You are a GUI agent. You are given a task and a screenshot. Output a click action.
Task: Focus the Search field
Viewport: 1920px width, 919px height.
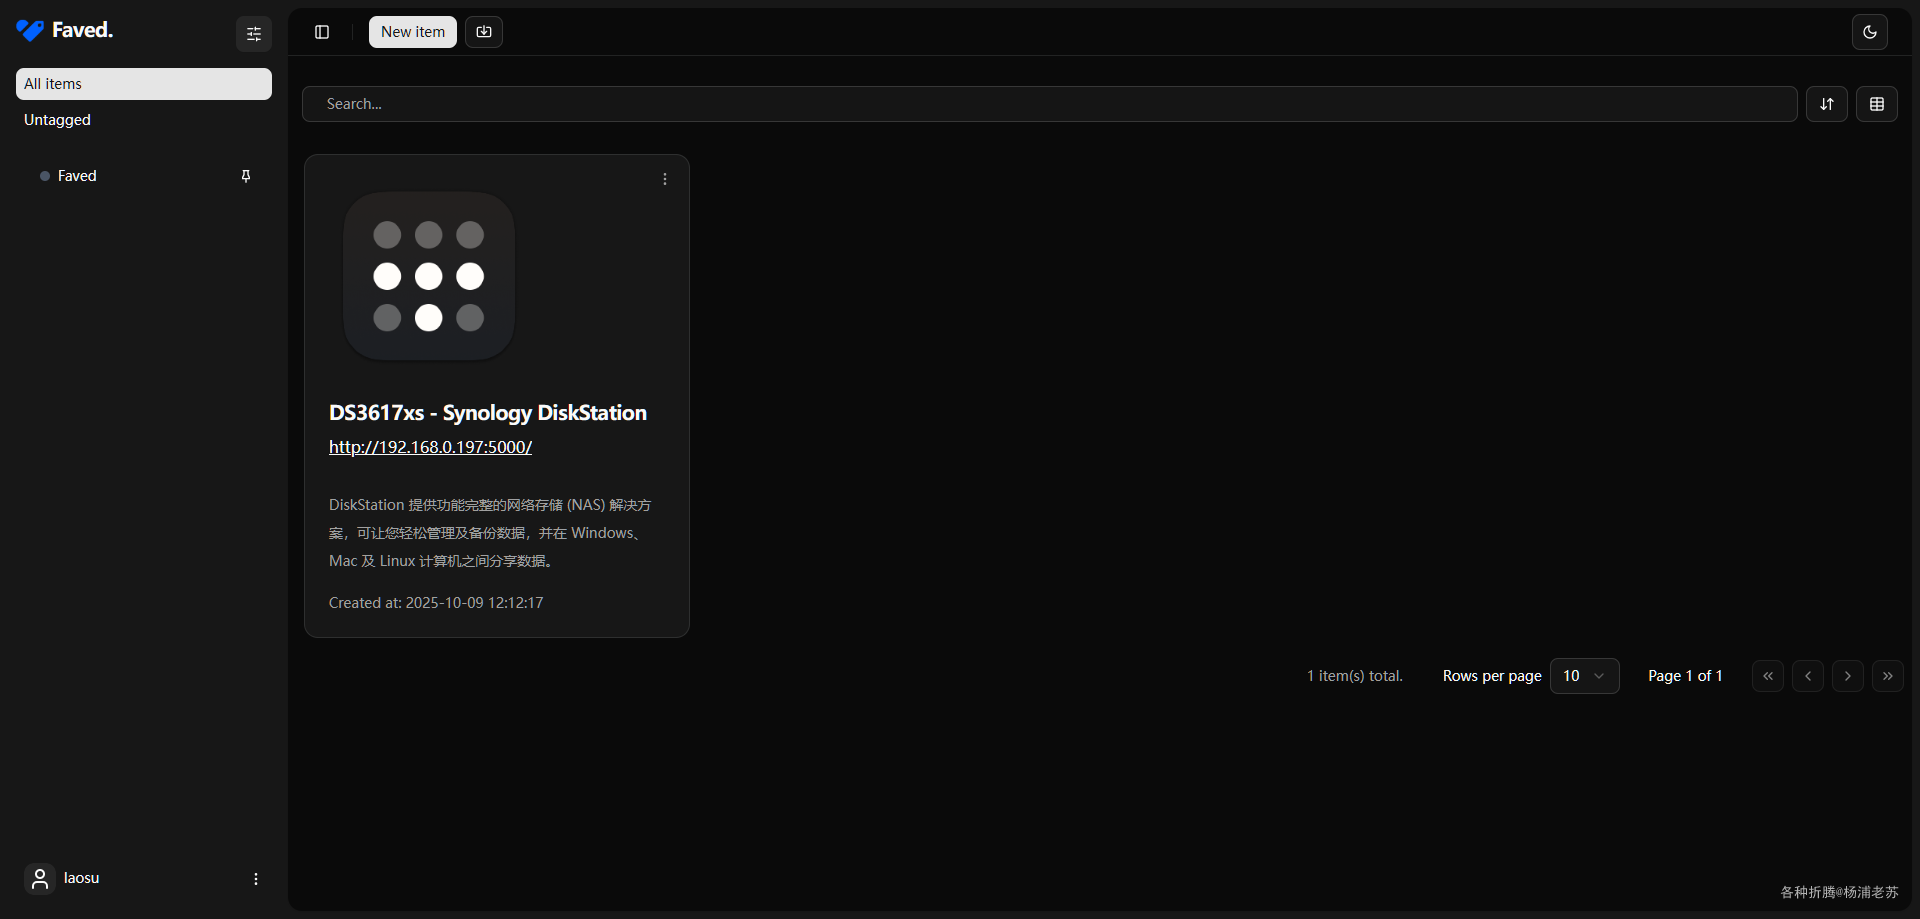(x=1050, y=104)
